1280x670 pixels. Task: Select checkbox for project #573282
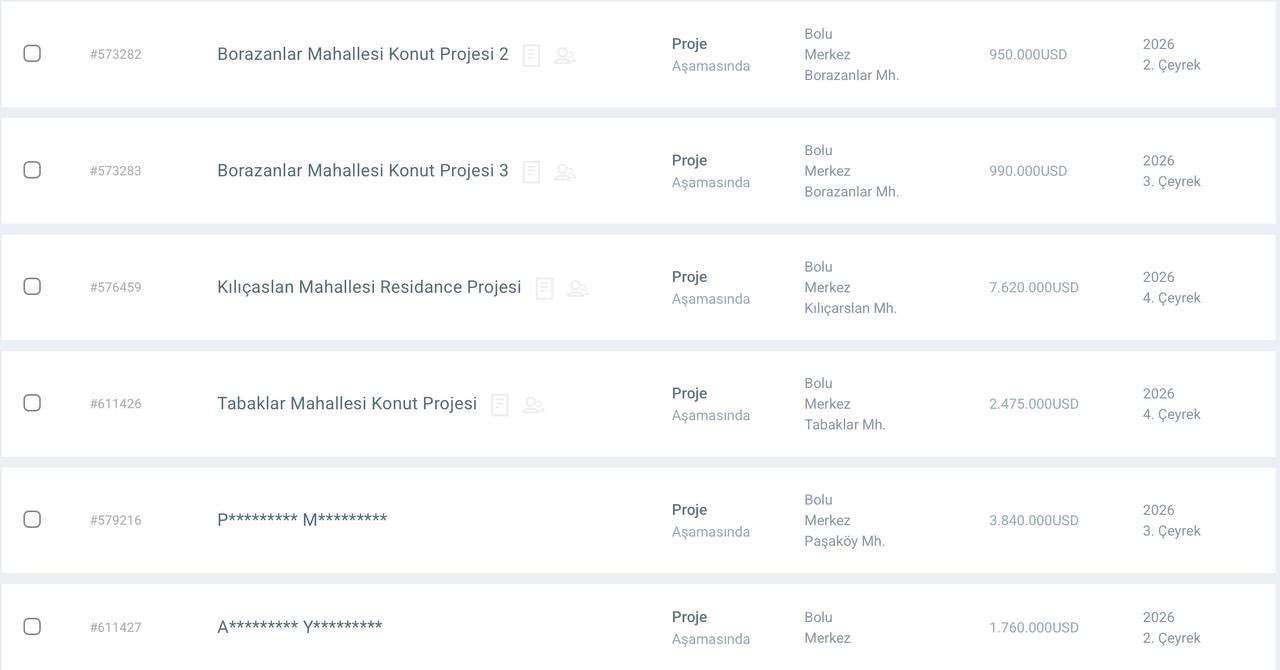tap(32, 53)
